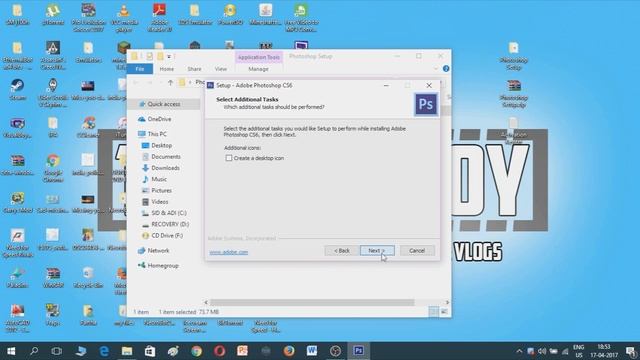Open the Manage tab under Application Tools
This screenshot has width=640, height=360.
(x=258, y=69)
